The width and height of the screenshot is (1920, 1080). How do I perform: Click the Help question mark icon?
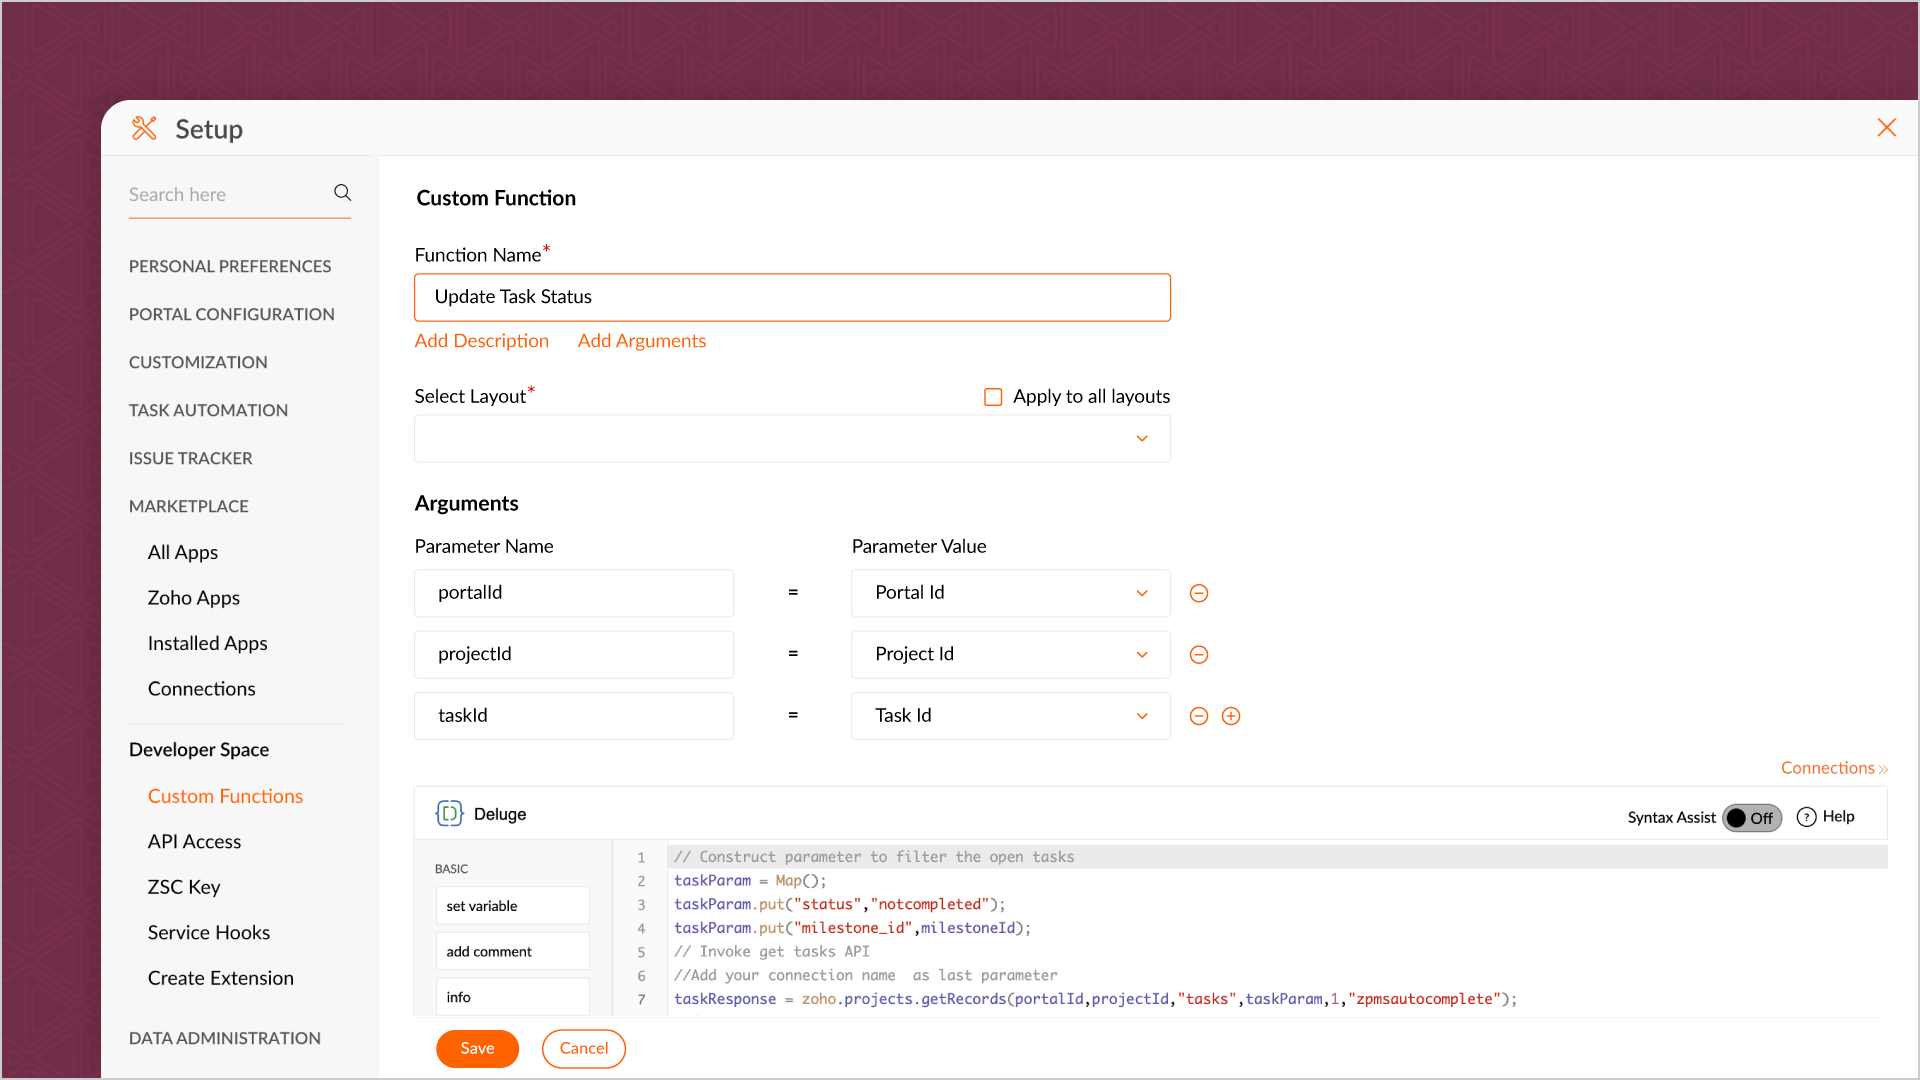click(1806, 817)
